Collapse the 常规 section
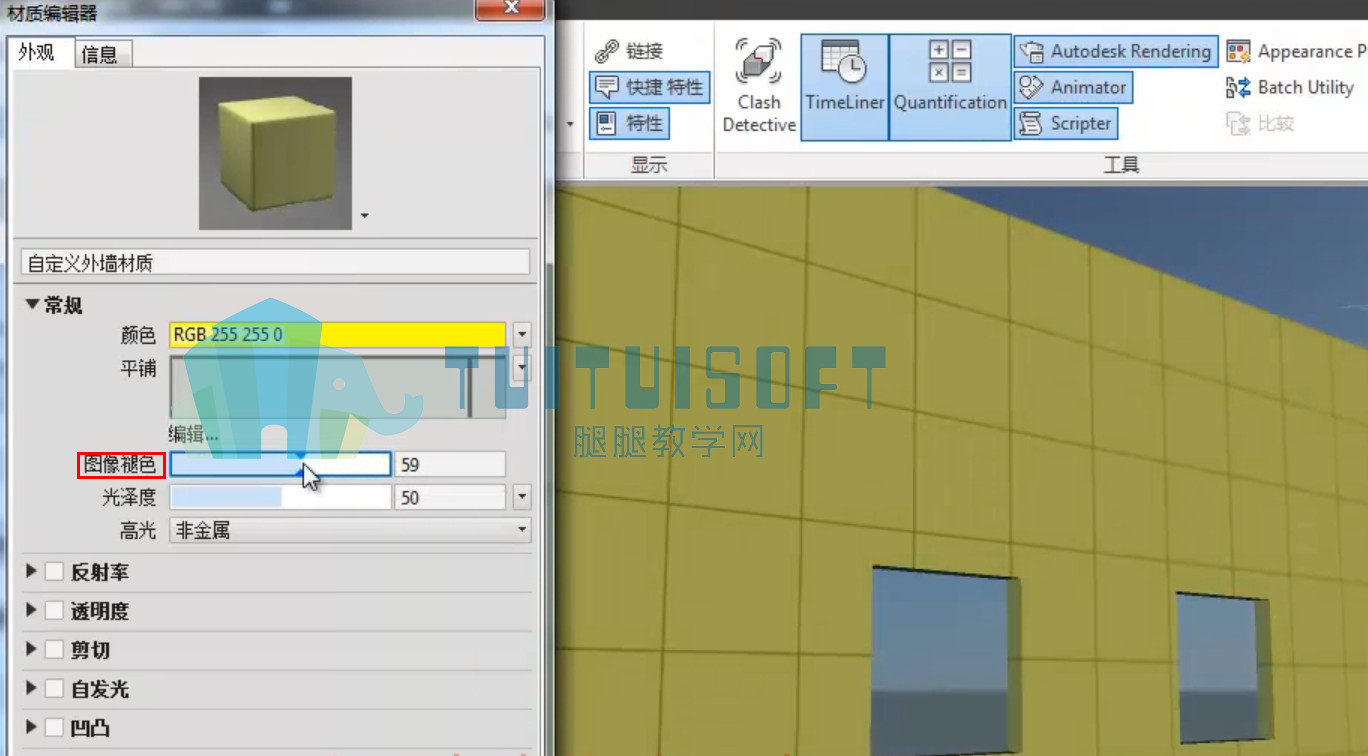 32,305
